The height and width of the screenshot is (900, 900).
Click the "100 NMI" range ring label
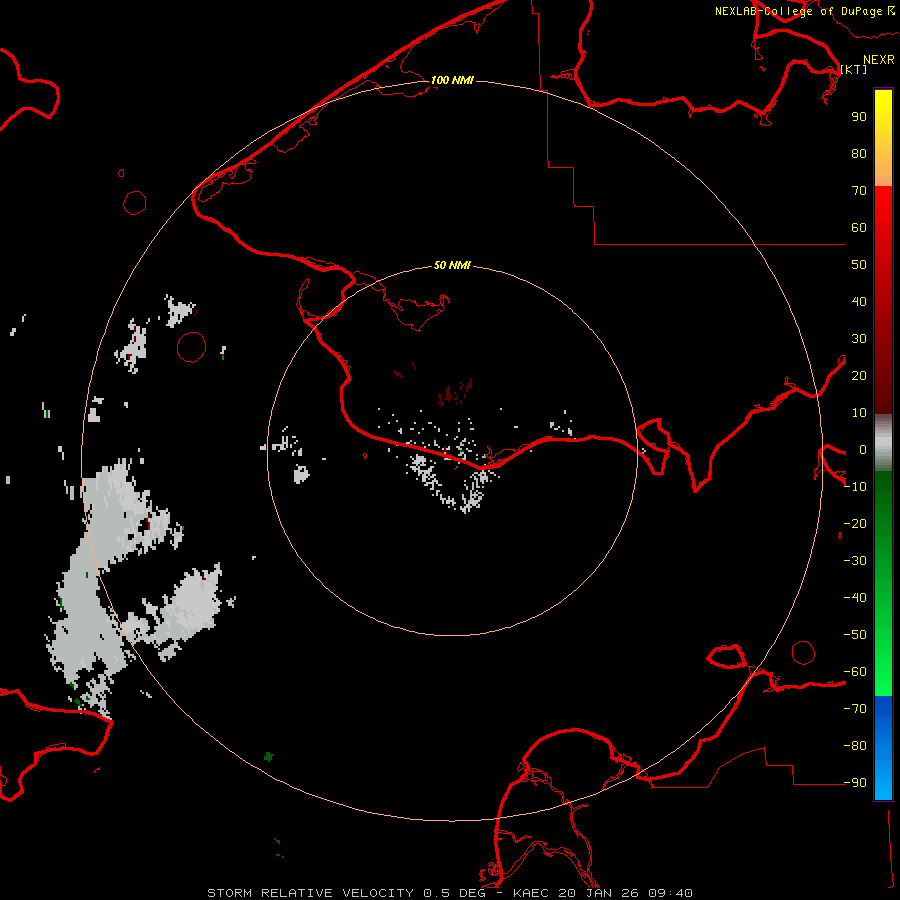click(x=452, y=80)
